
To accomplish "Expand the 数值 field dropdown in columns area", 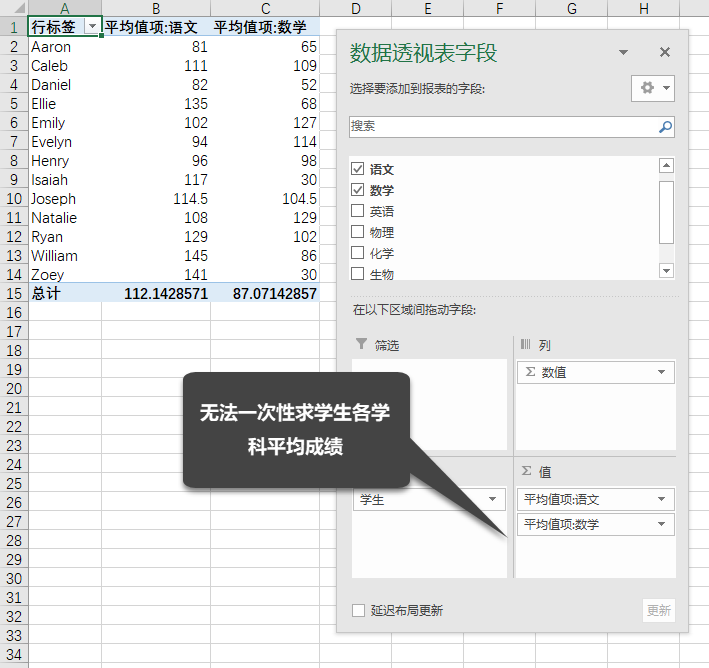I will coord(661,373).
